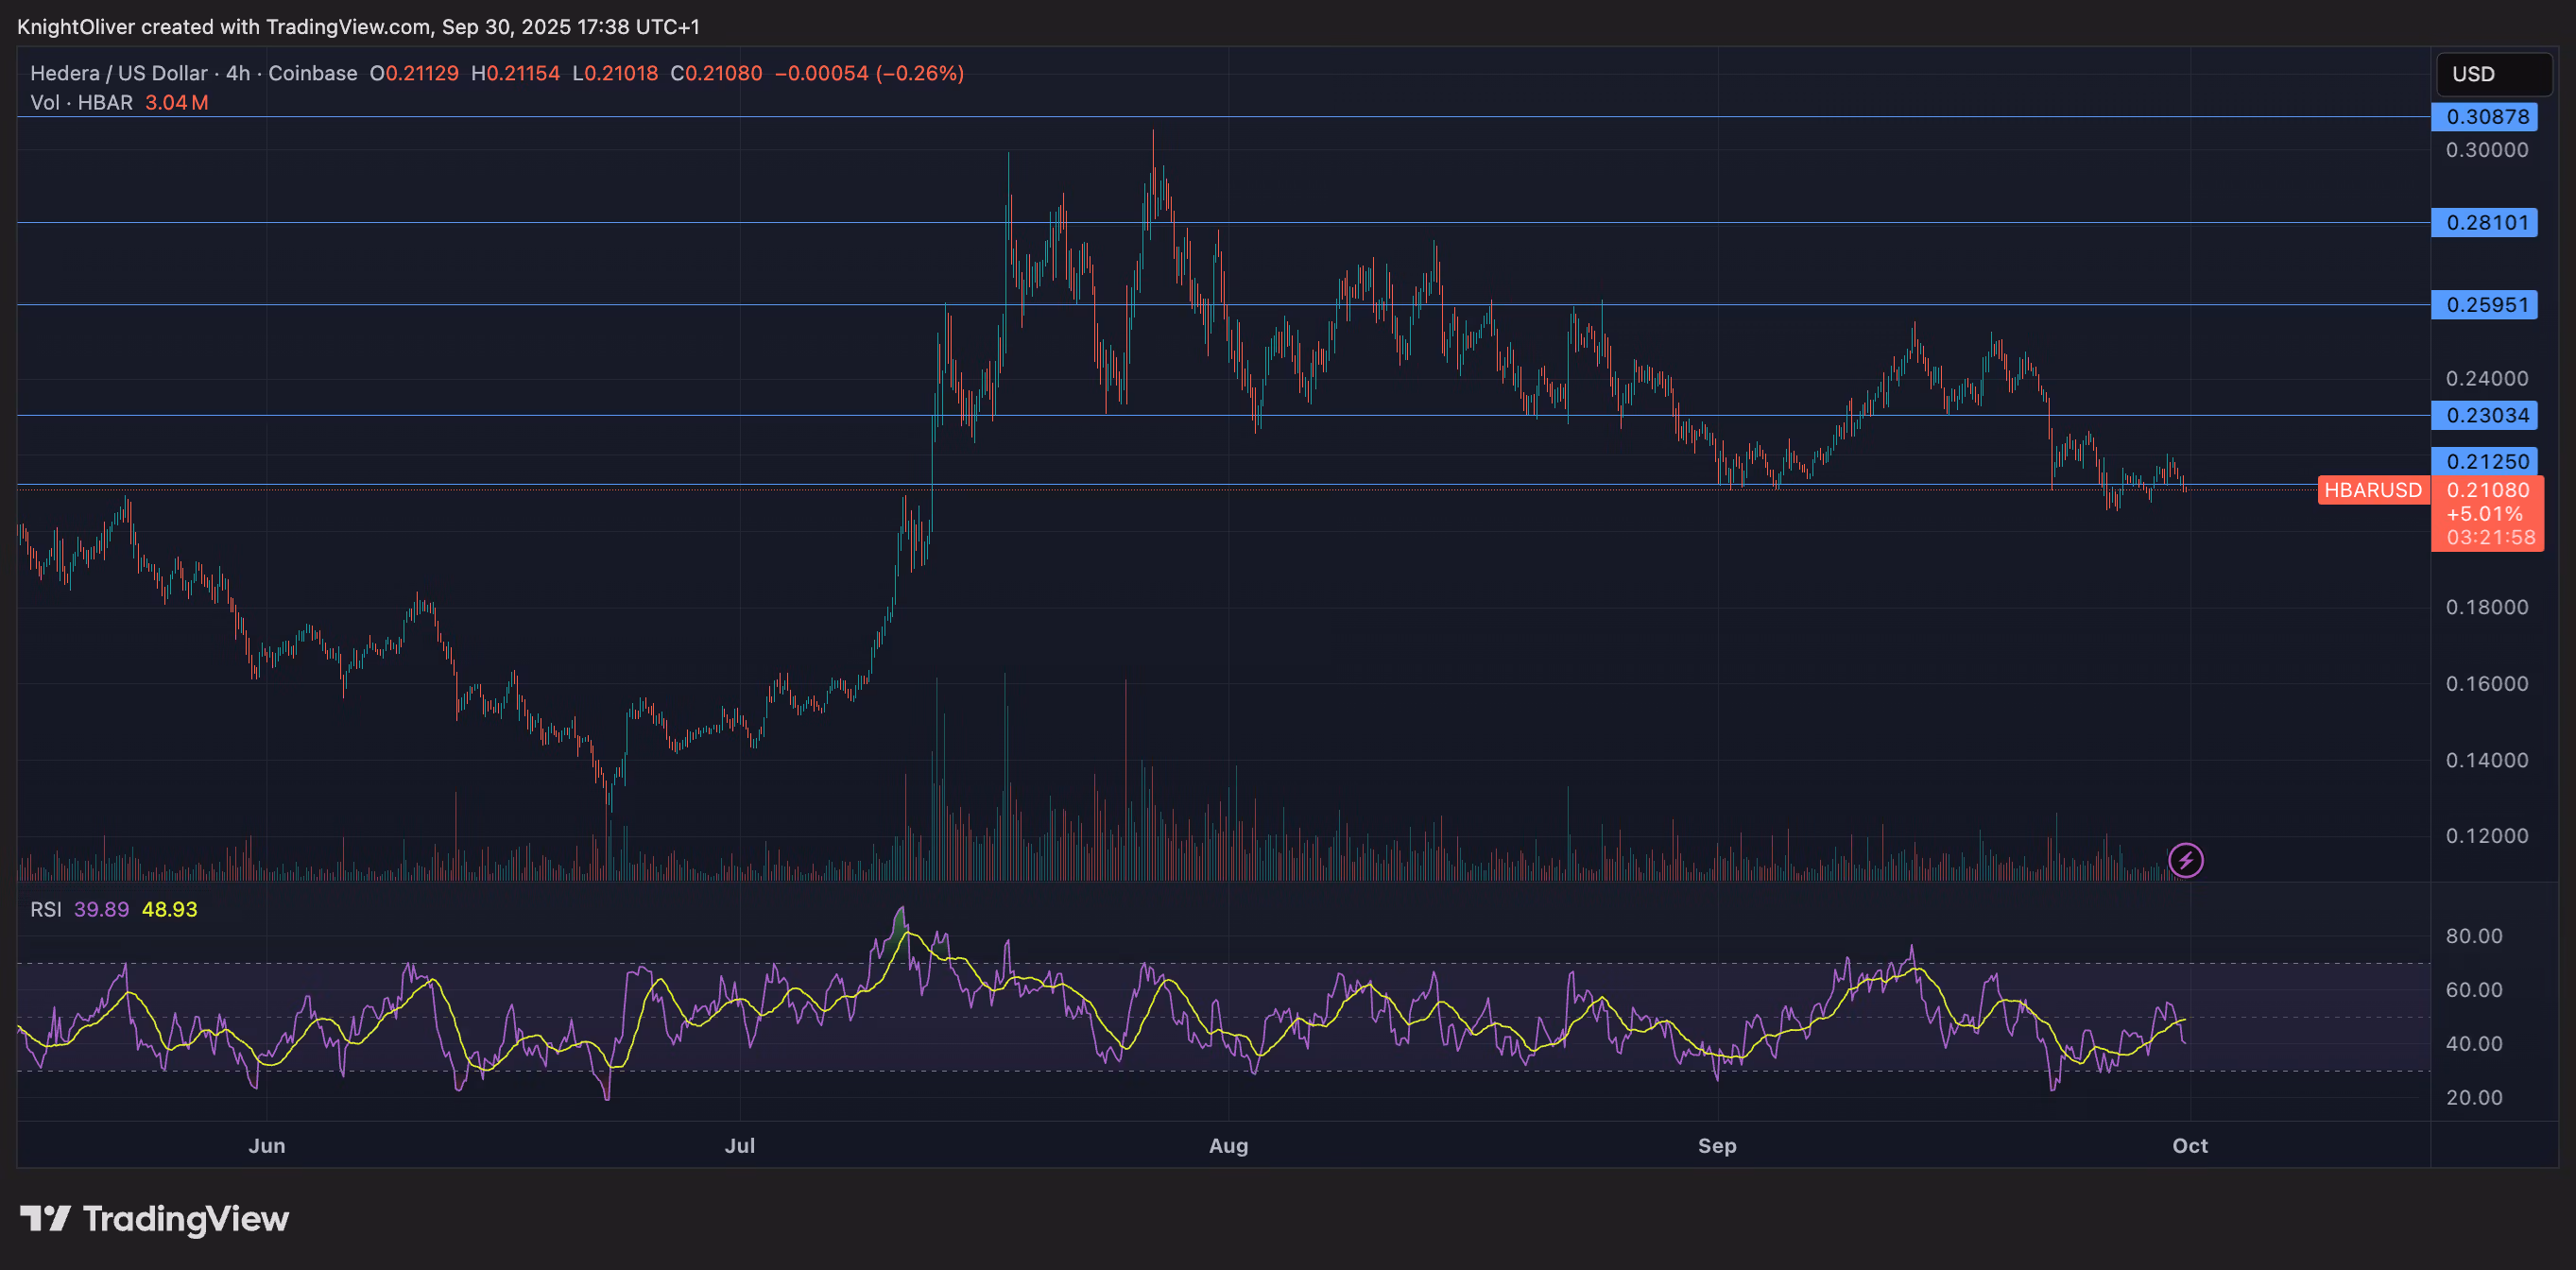This screenshot has height=1270, width=2576.
Task: Click the TradingView logo icon
Action: (x=45, y=1218)
